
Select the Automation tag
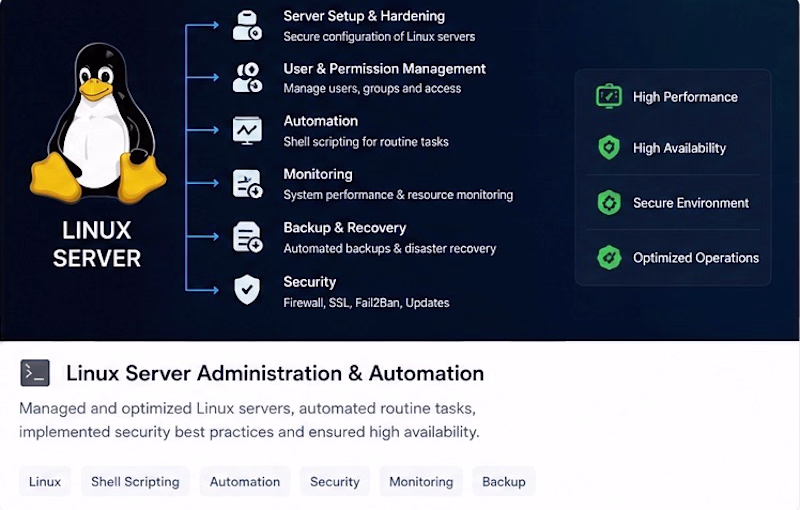[x=245, y=481]
